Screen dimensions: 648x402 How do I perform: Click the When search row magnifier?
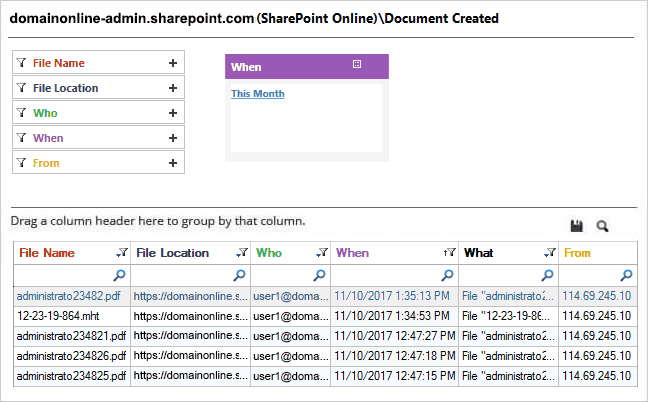click(447, 275)
